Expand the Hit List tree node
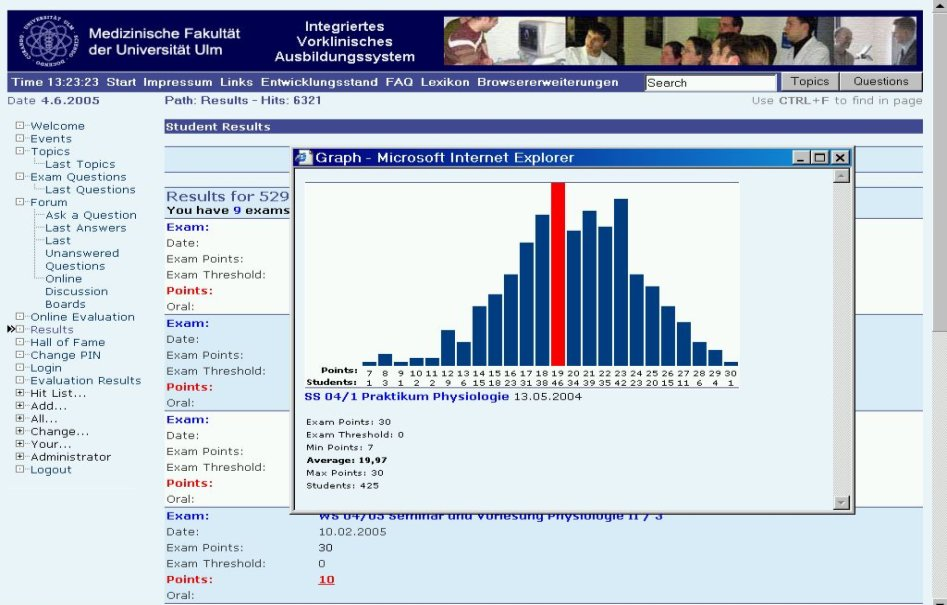 click(x=20, y=393)
